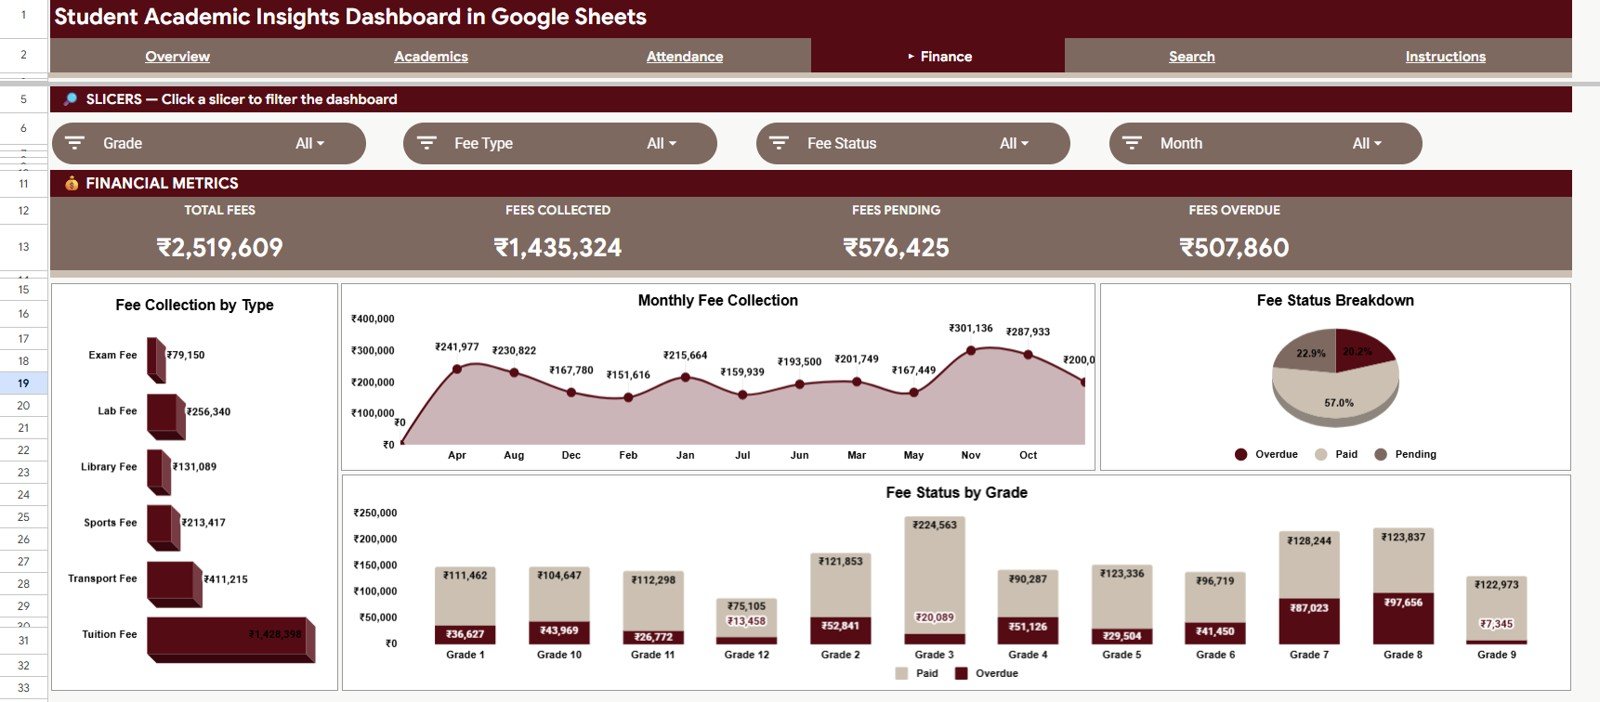Click the money bag icon by FINANCIAL METRICS
The height and width of the screenshot is (702, 1600).
pos(71,183)
